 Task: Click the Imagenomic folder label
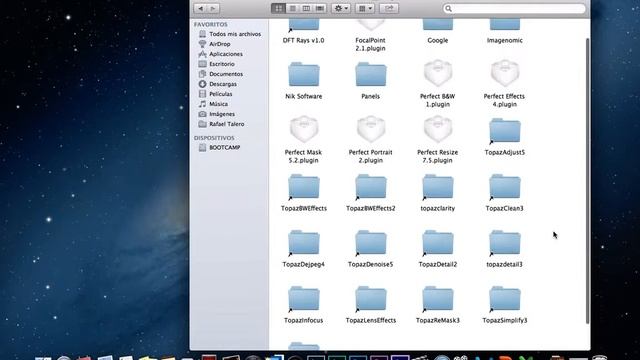point(504,40)
